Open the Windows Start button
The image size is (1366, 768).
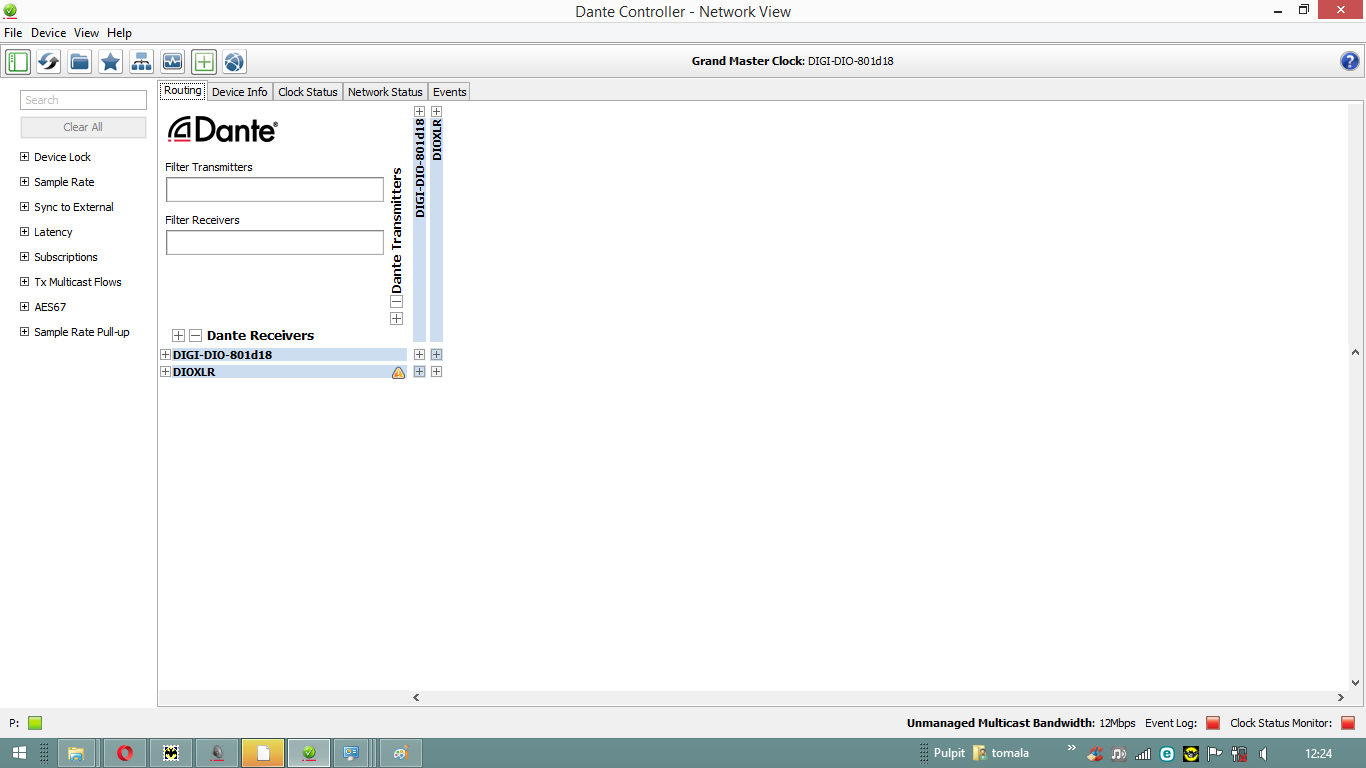click(19, 753)
